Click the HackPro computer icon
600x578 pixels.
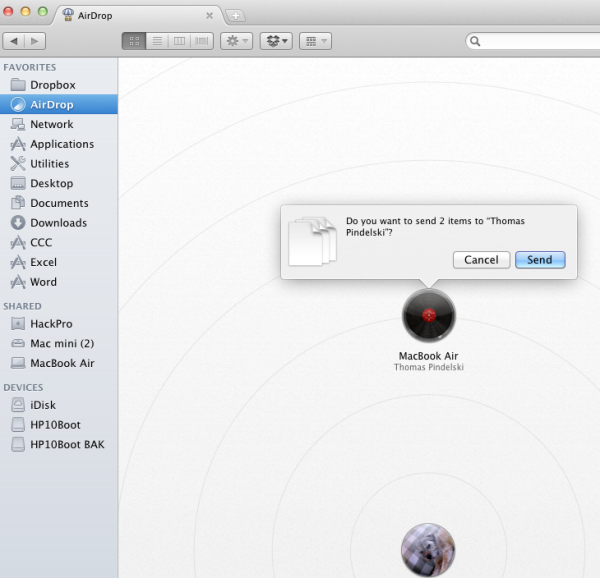(18, 324)
